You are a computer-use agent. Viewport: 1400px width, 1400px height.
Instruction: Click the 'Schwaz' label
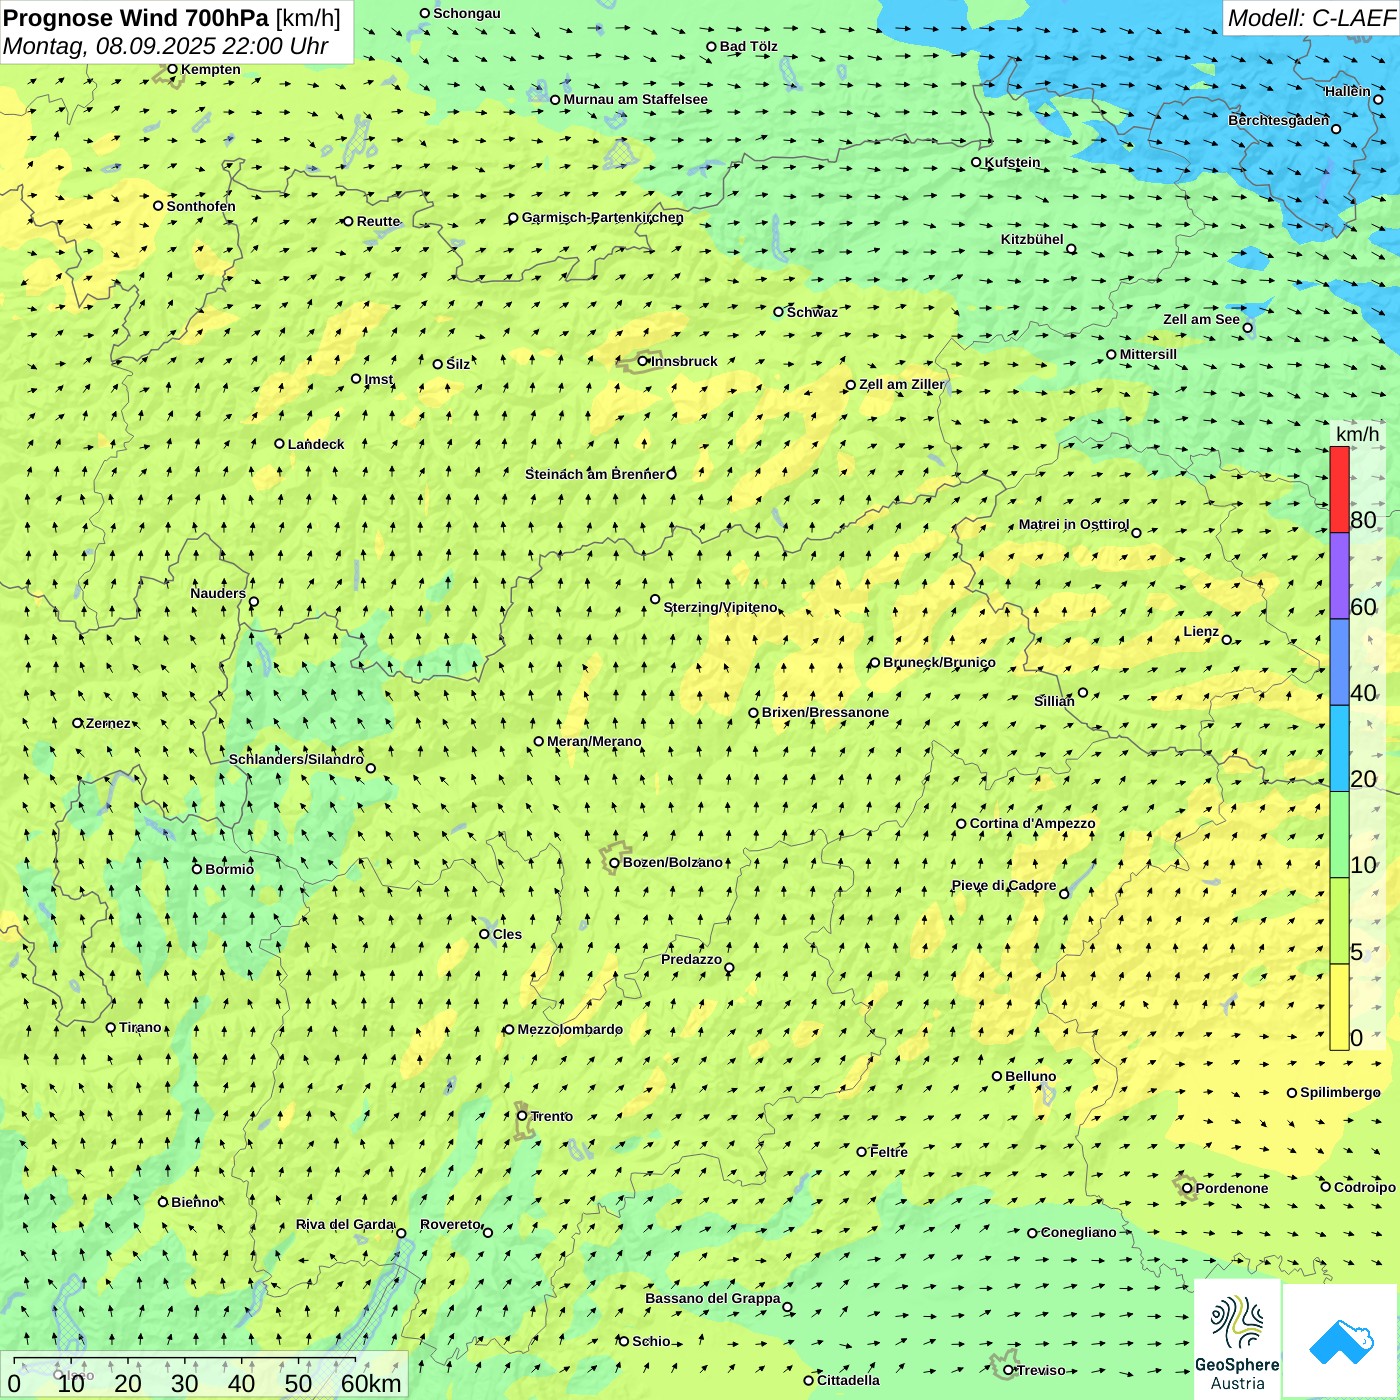pos(812,312)
